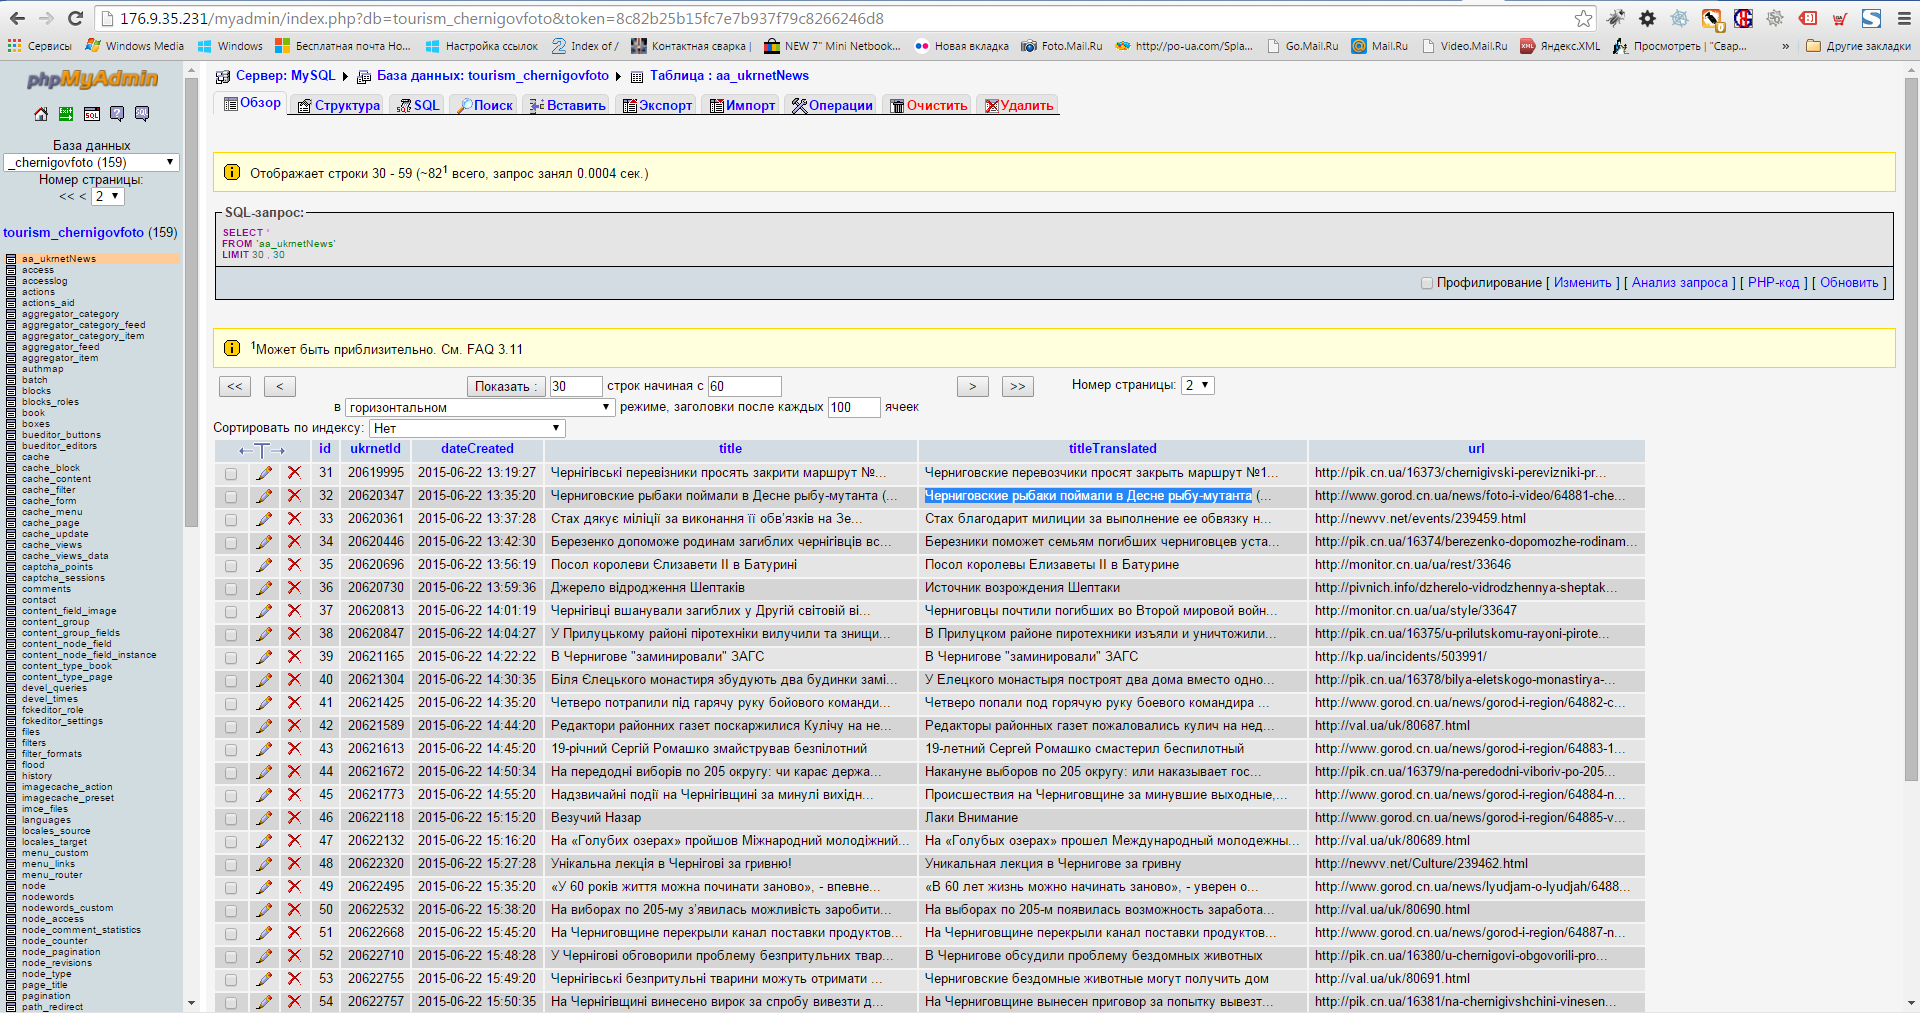Screen dimensions: 1920x1014
Task: Go to last page with >> button
Action: point(1017,386)
